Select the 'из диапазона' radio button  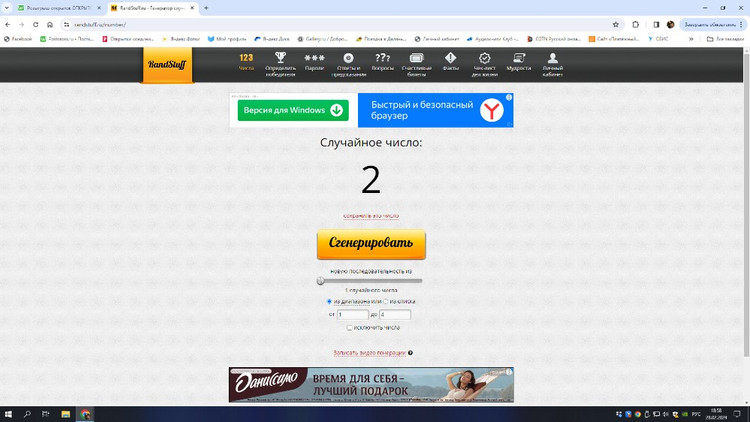pos(329,301)
